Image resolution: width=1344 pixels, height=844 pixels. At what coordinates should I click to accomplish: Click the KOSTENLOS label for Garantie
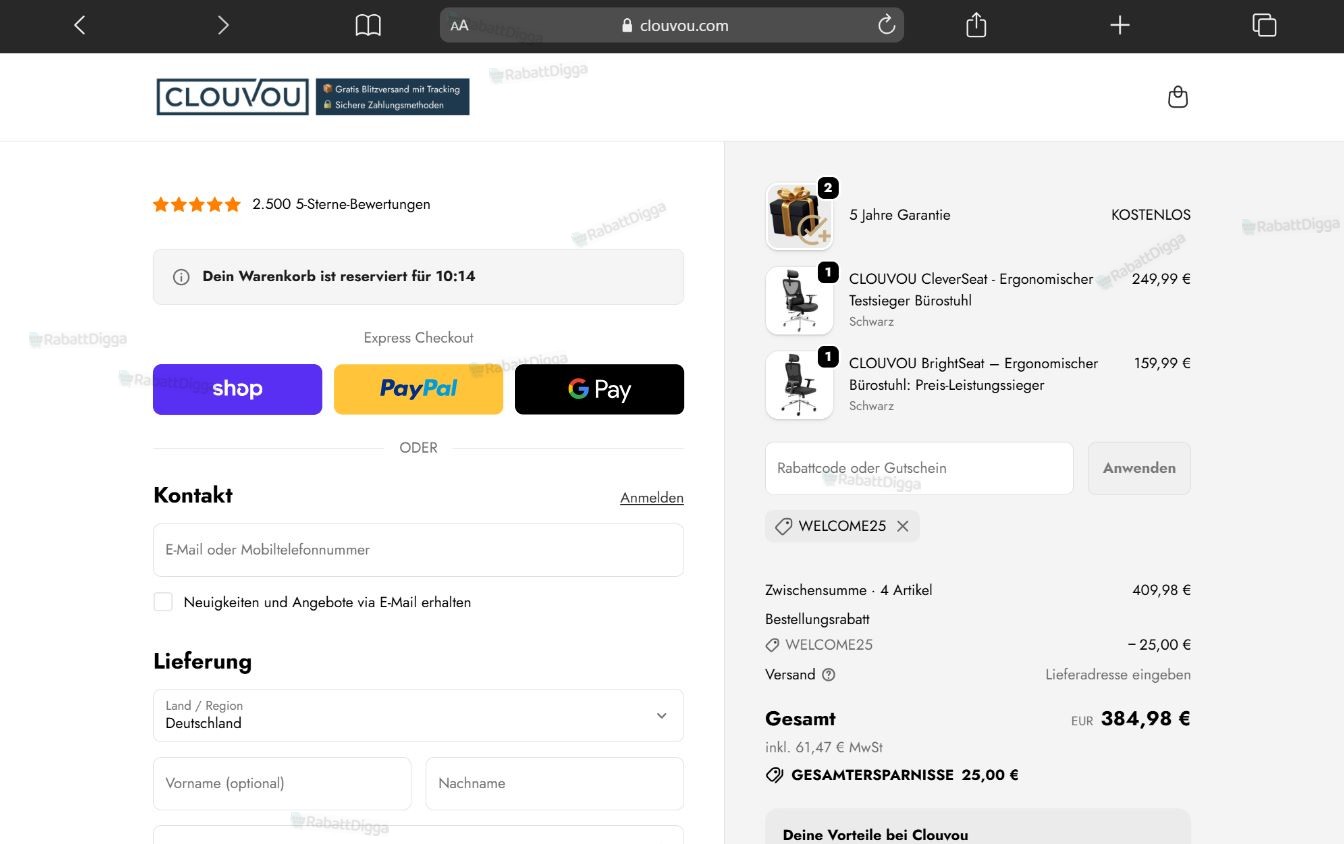(x=1151, y=215)
